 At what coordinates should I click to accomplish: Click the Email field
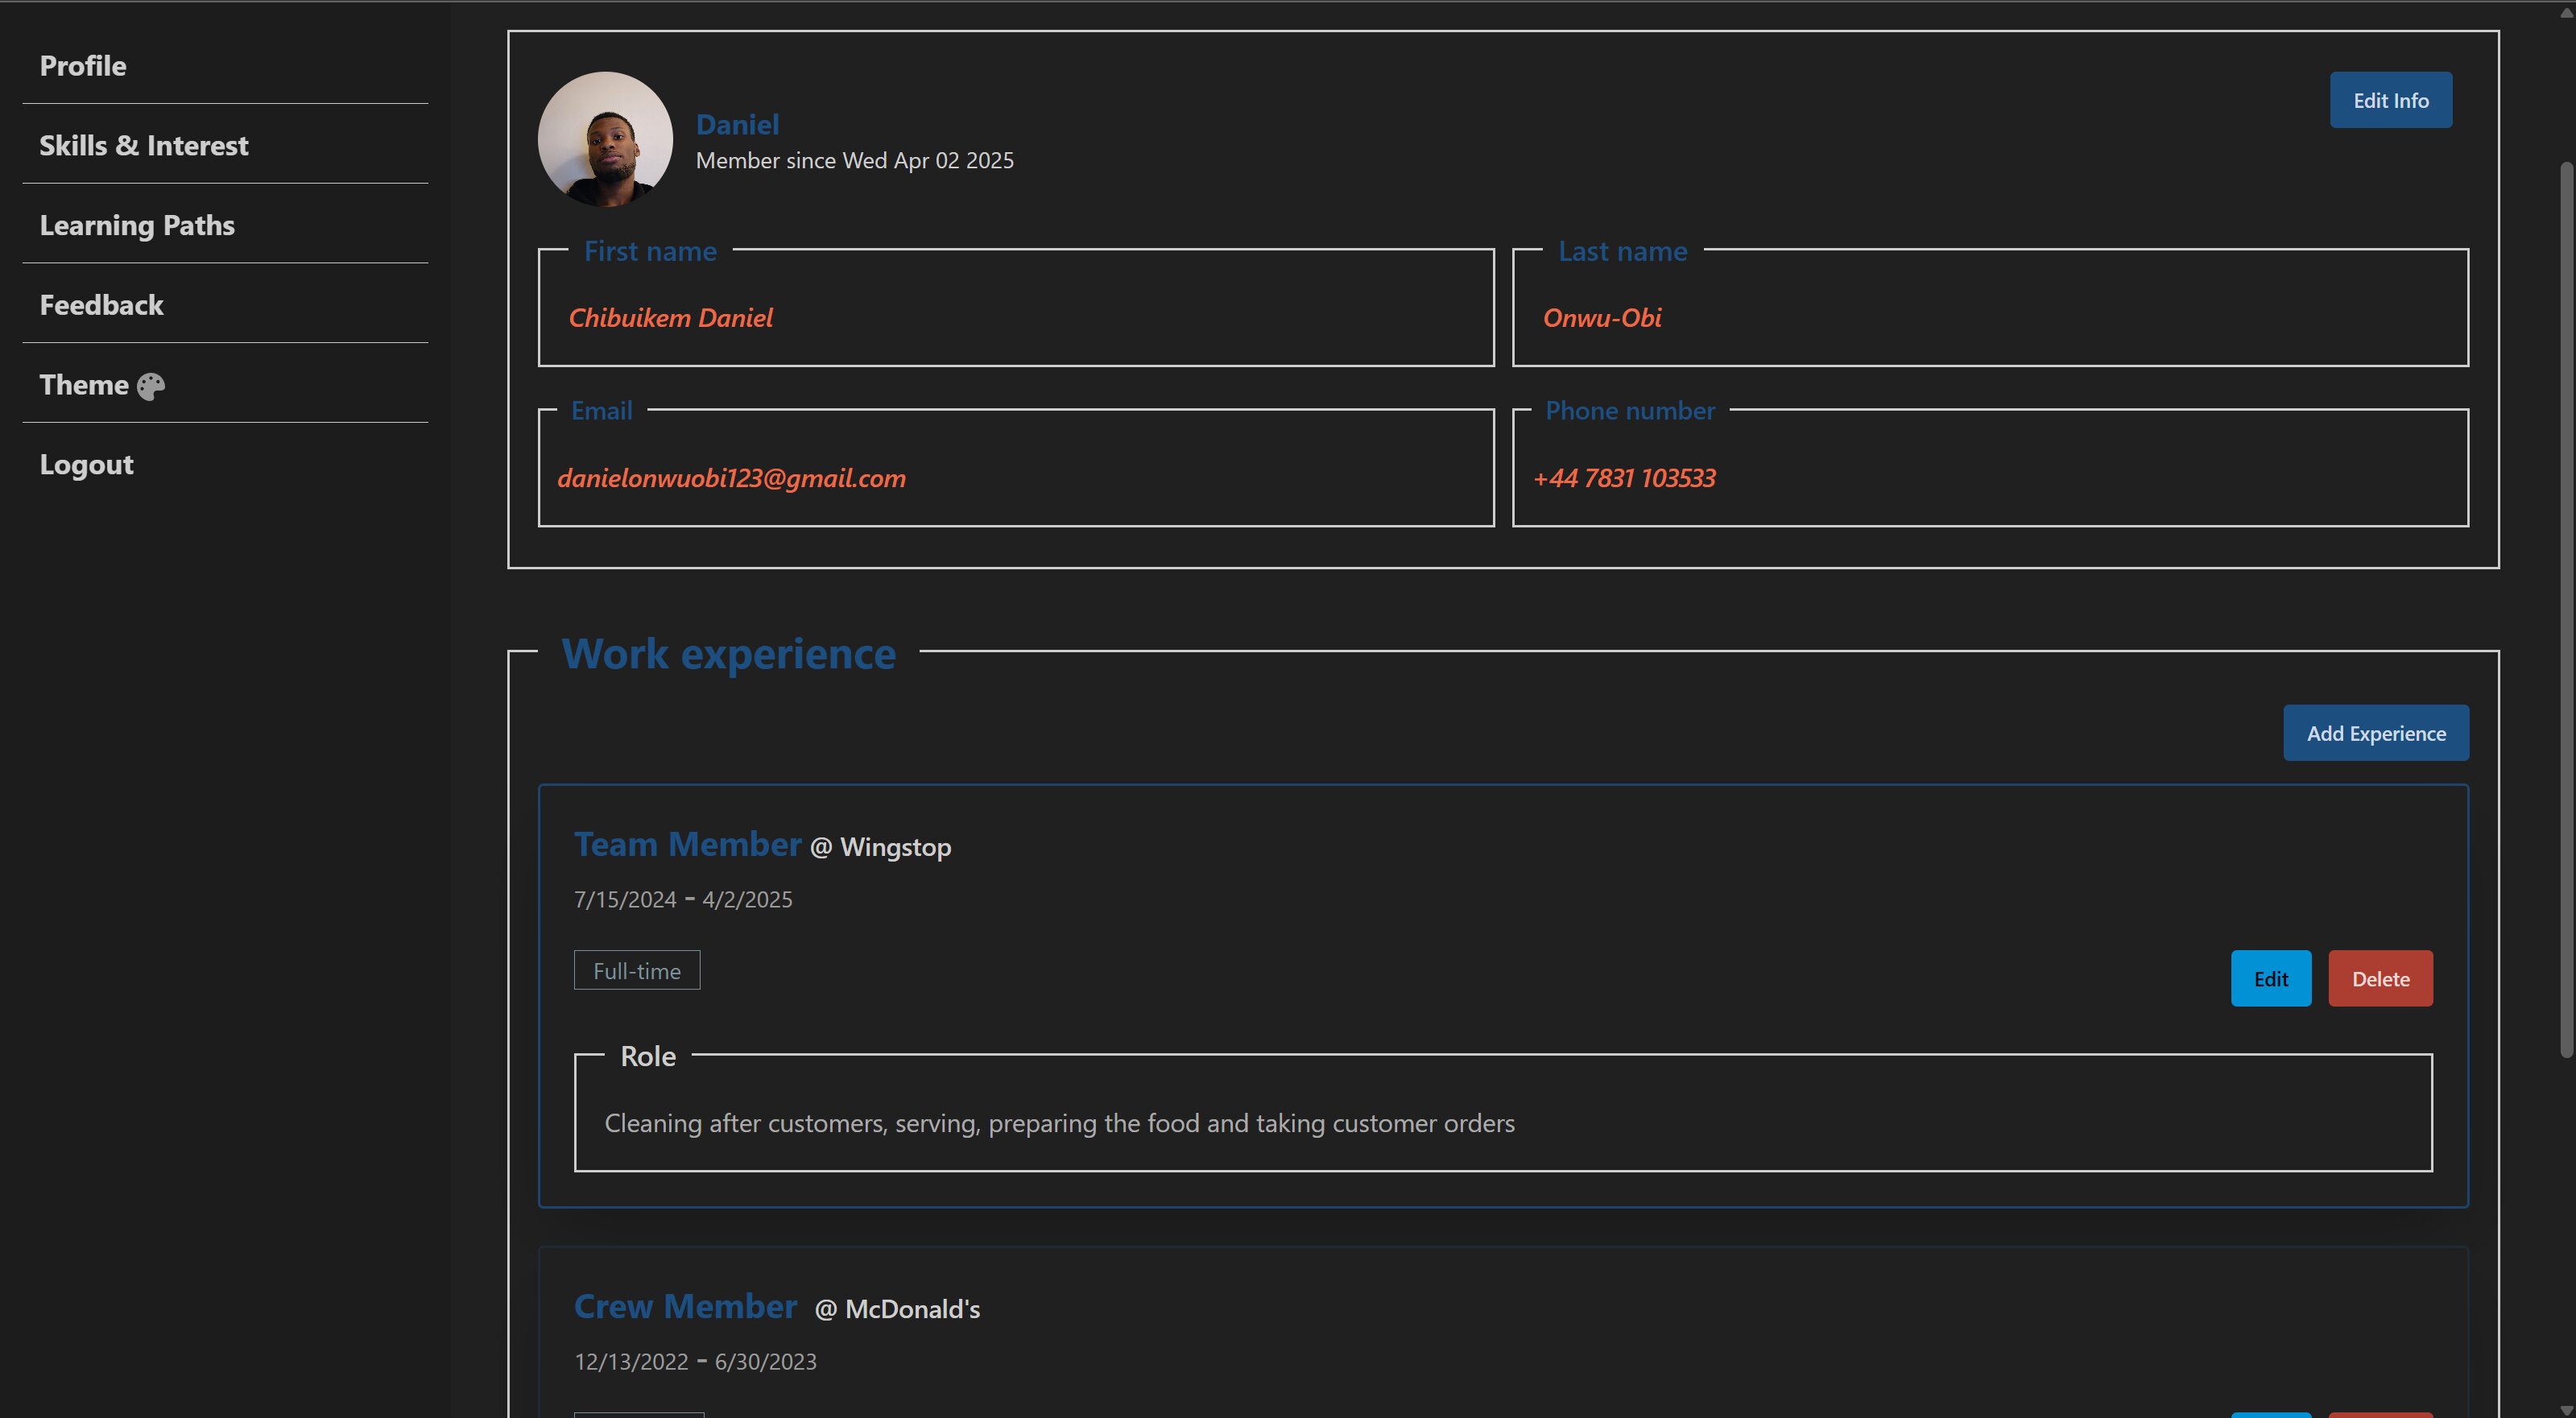1015,478
